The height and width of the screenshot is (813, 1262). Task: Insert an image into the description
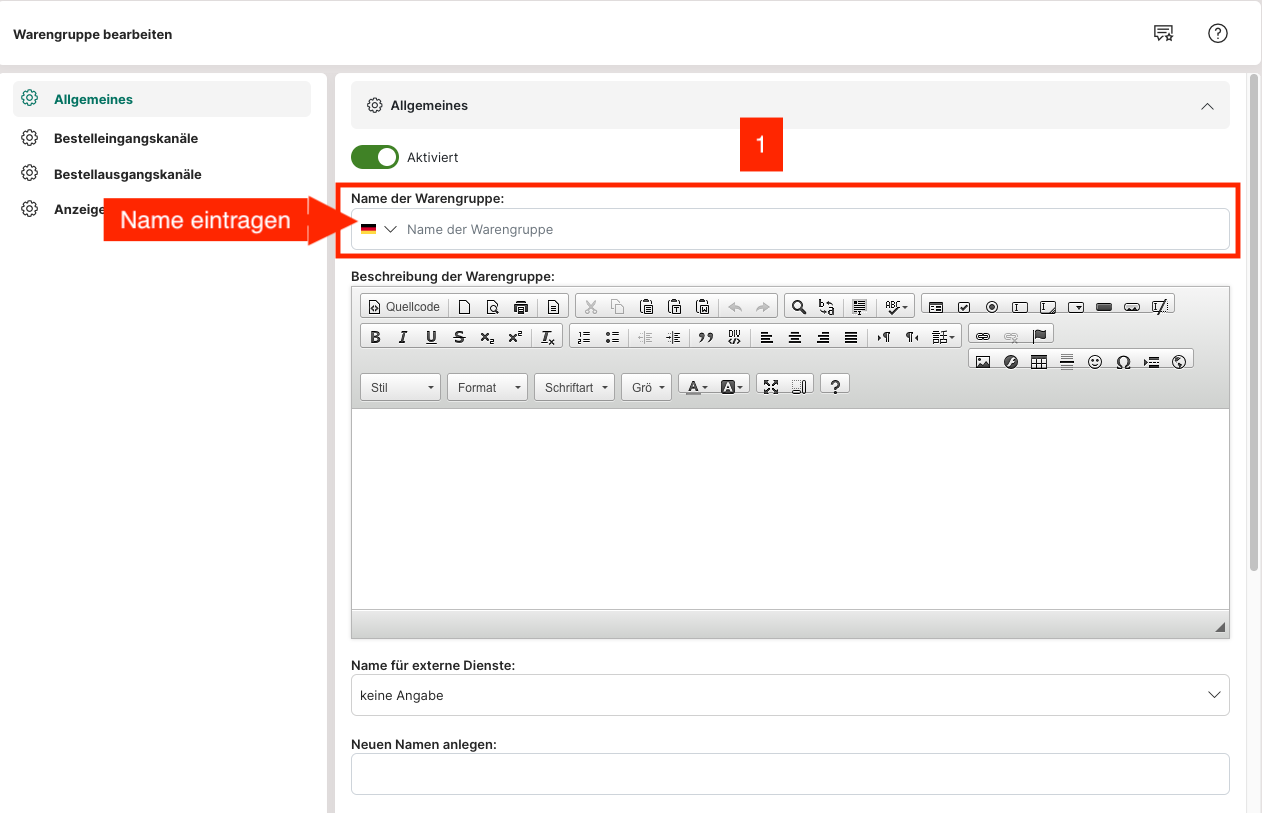click(x=983, y=362)
